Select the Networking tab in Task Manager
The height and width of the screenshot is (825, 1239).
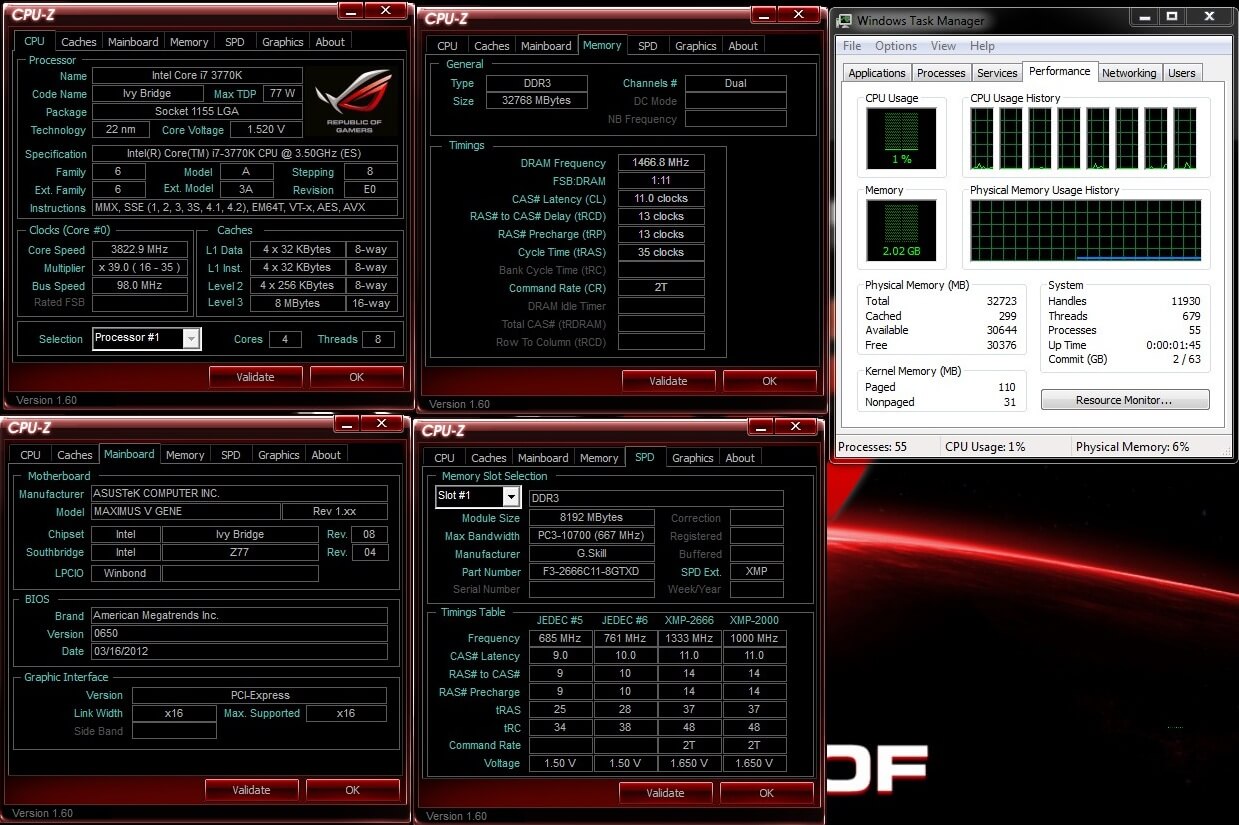click(1129, 73)
